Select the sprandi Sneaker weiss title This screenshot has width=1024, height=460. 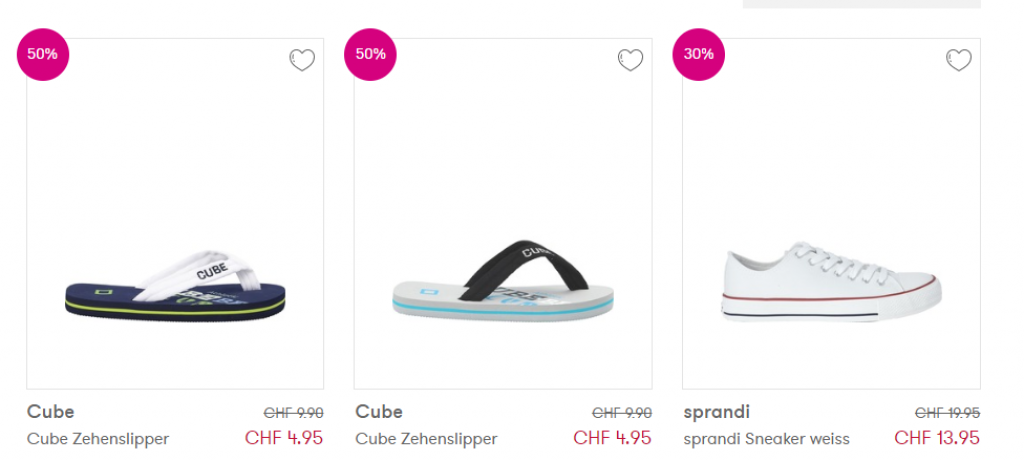point(767,439)
